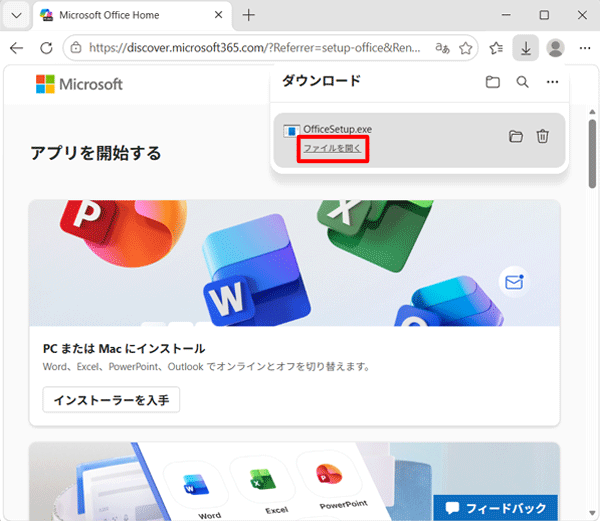Open a new browser tab
The height and width of the screenshot is (521, 600).
click(249, 15)
